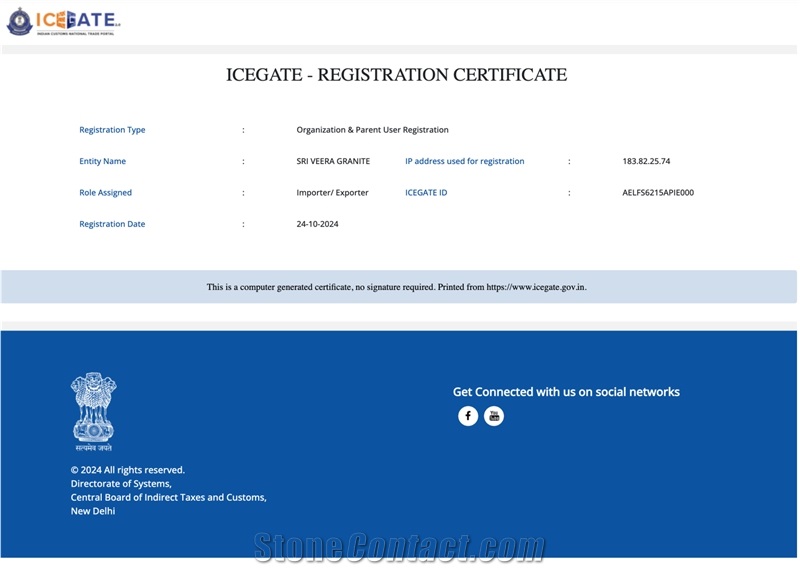Click the Entity Name label
Image resolution: width=800 pixels, height=573 pixels.
click(x=103, y=161)
